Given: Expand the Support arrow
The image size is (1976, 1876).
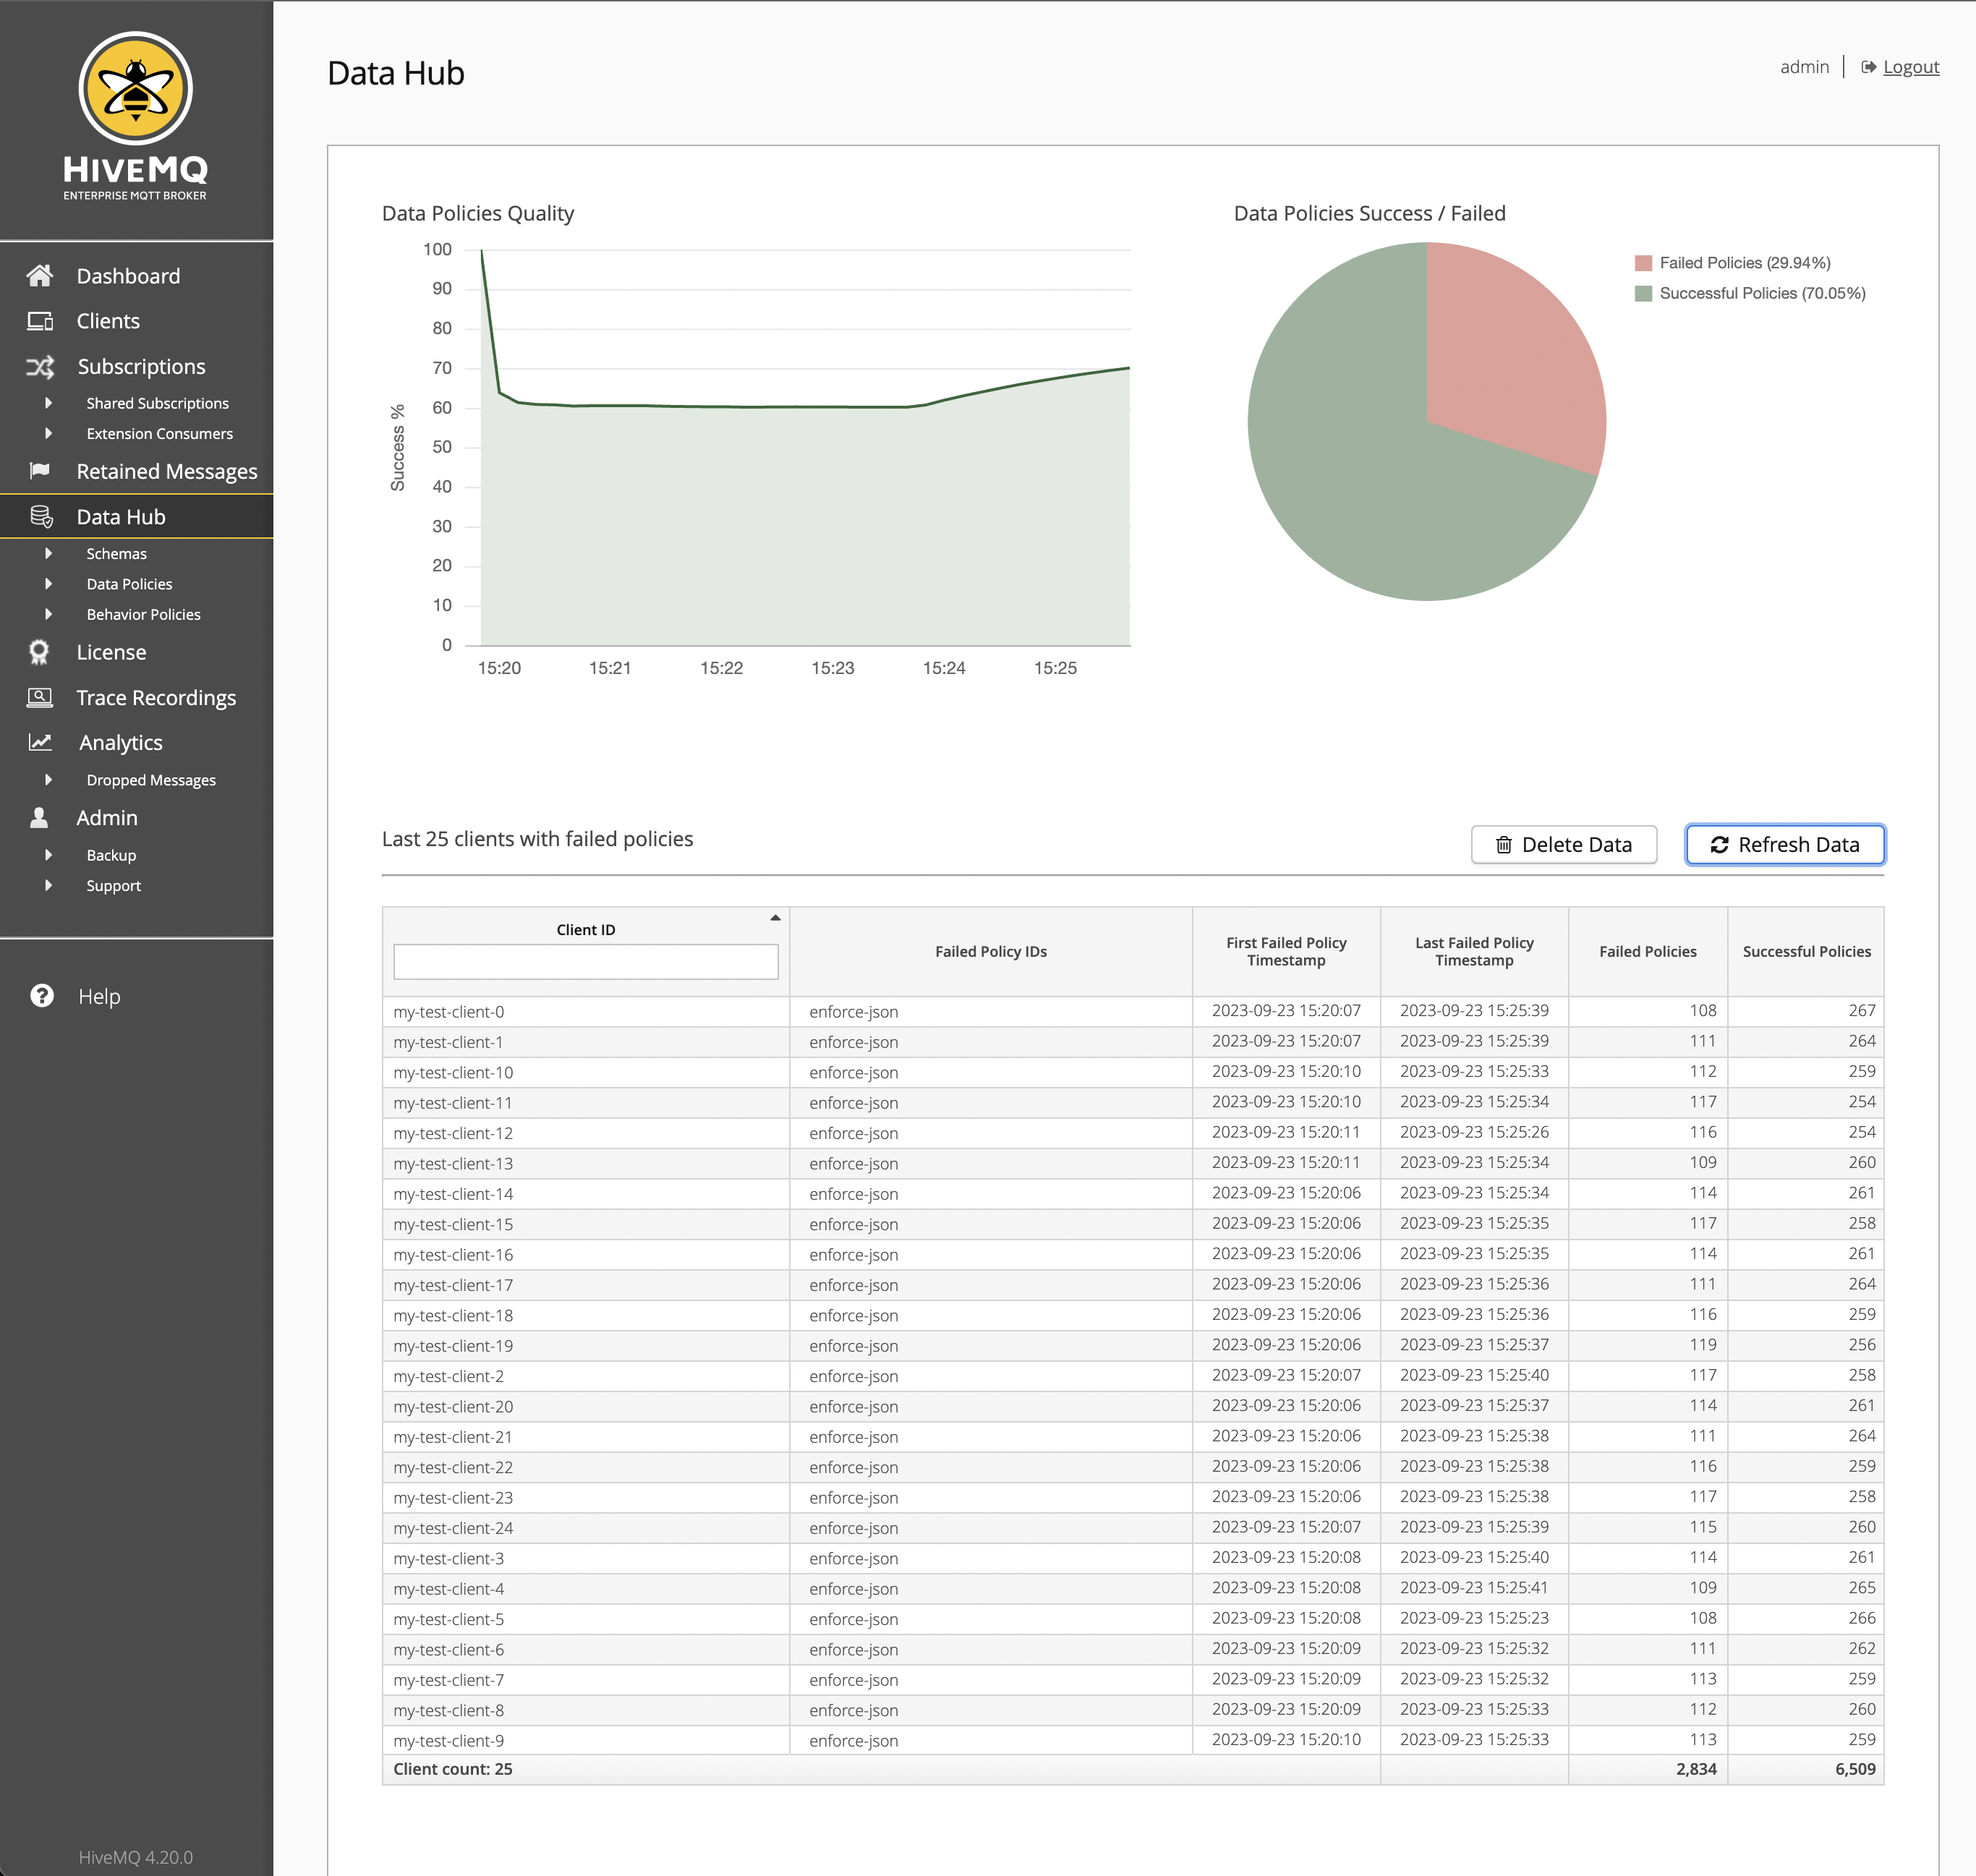Looking at the screenshot, I should pyautogui.click(x=48, y=885).
